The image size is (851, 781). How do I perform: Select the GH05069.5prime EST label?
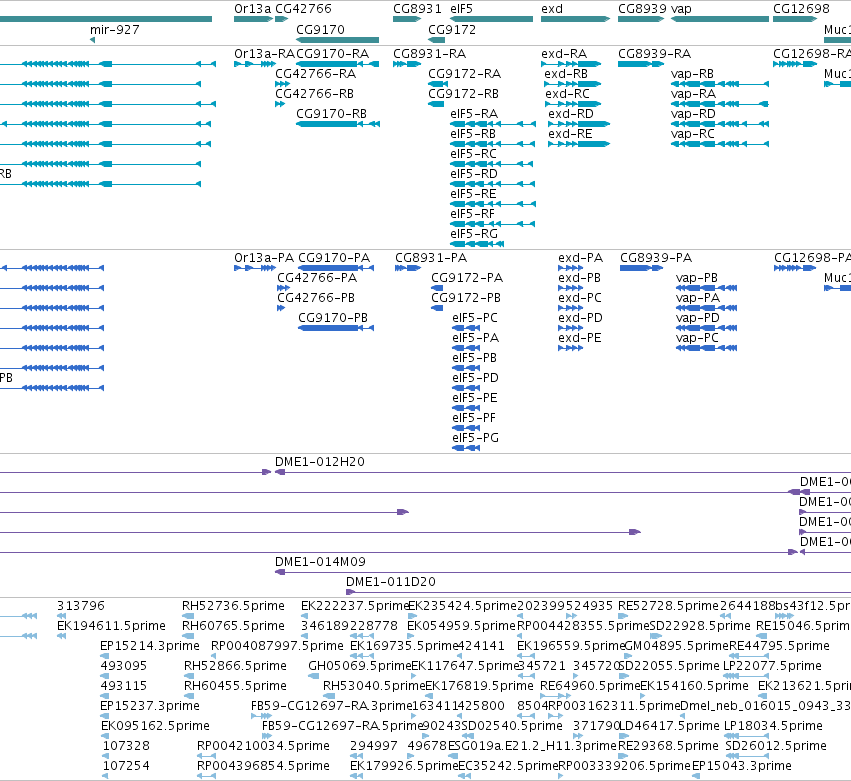tap(360, 666)
